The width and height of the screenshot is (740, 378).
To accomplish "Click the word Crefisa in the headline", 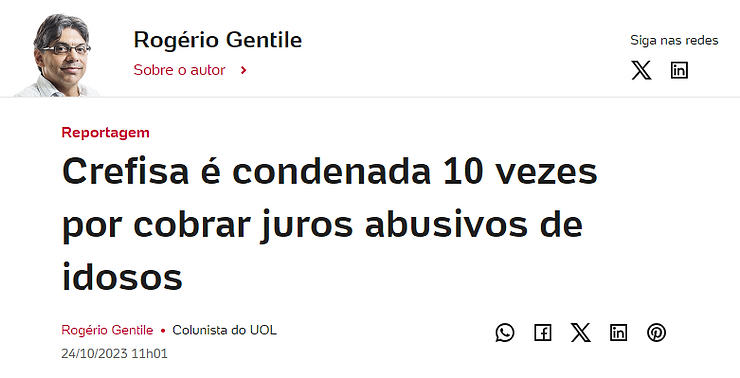I will coord(126,171).
